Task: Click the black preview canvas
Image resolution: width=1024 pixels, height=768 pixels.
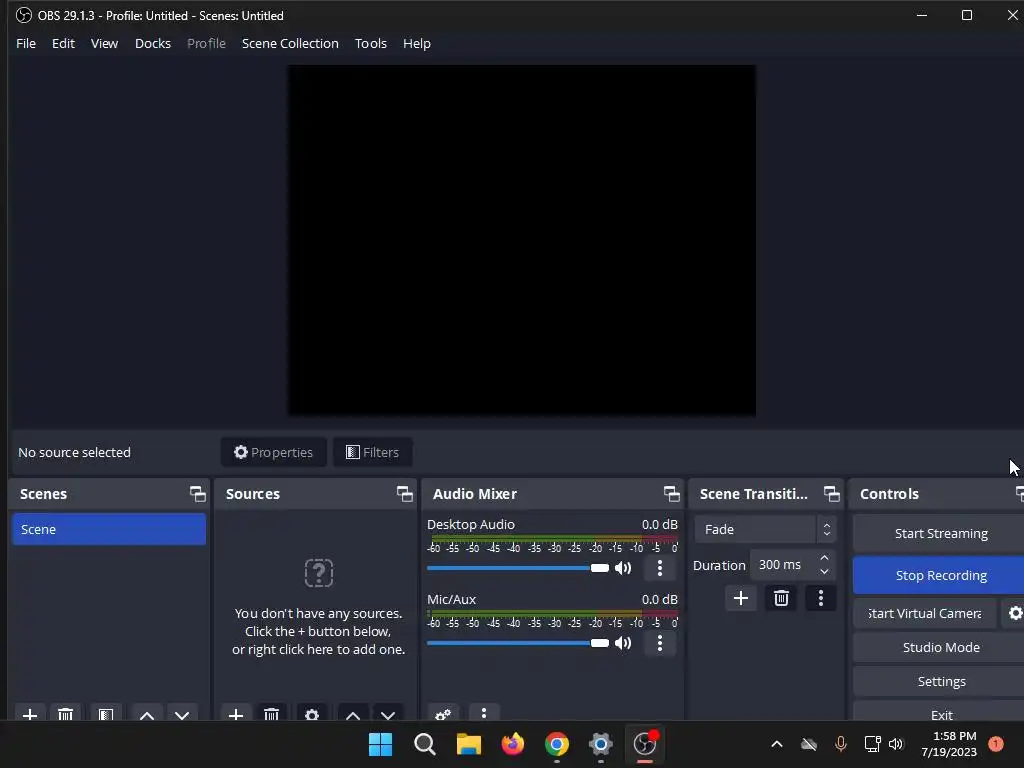Action: (x=522, y=240)
